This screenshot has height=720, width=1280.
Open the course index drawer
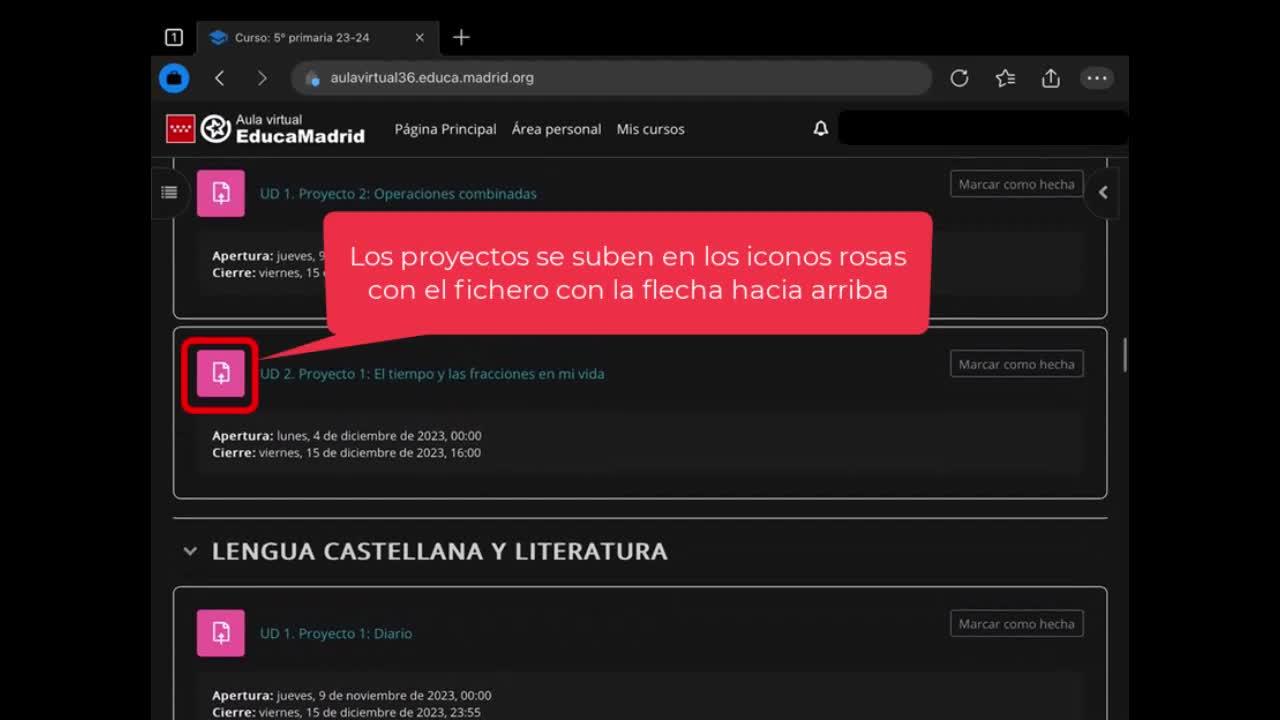tap(169, 192)
